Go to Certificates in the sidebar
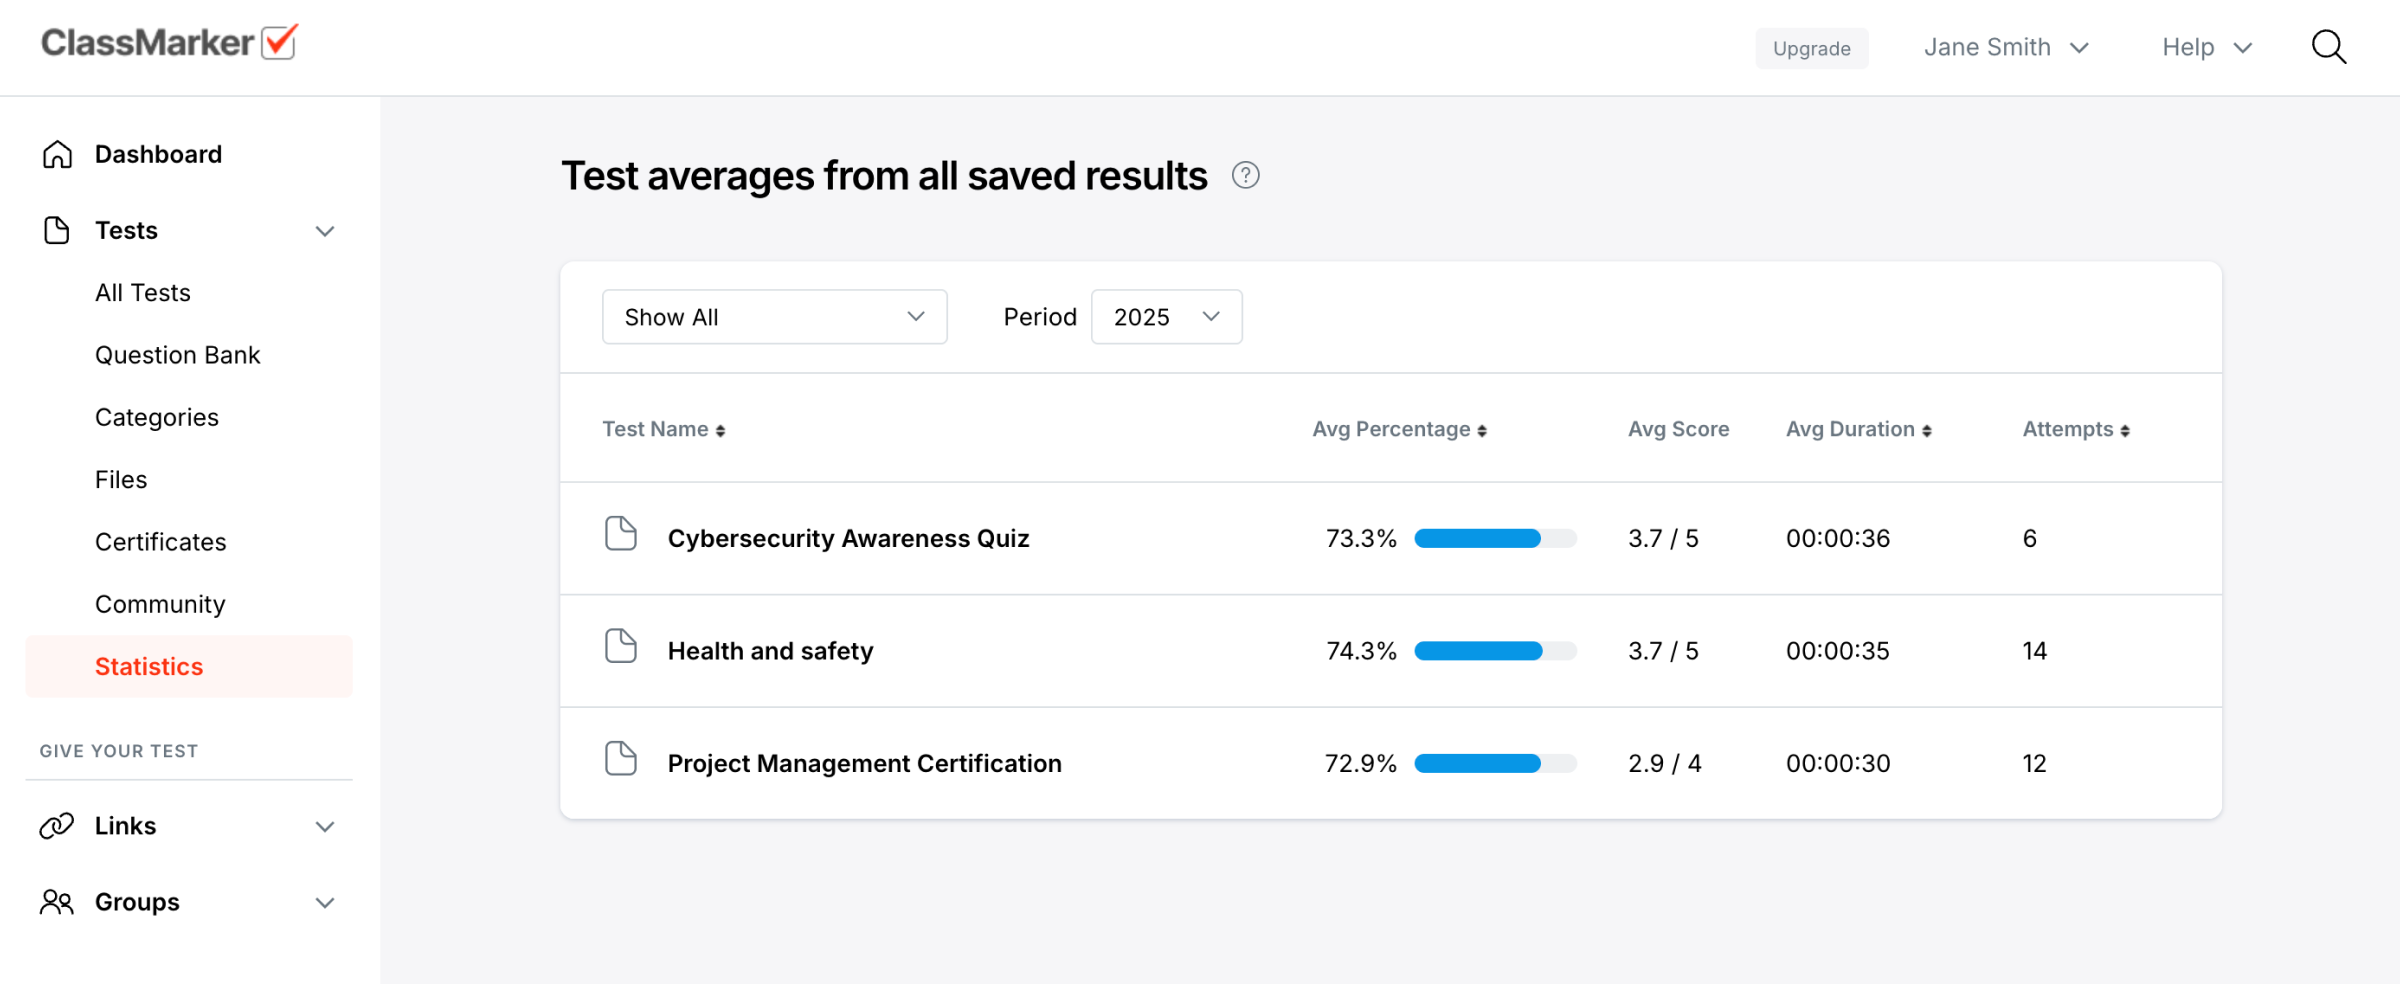Viewport: 2400px width, 984px height. tap(160, 542)
